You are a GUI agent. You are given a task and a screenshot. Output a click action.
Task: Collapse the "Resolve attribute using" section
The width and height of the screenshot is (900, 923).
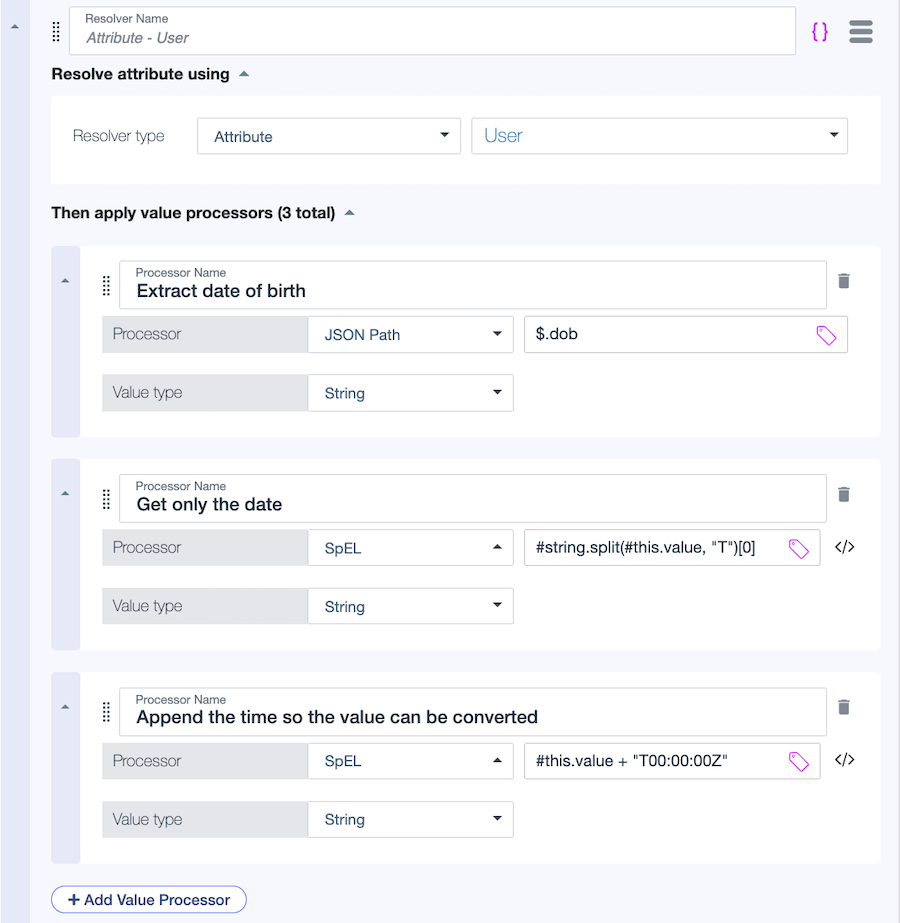point(245,73)
